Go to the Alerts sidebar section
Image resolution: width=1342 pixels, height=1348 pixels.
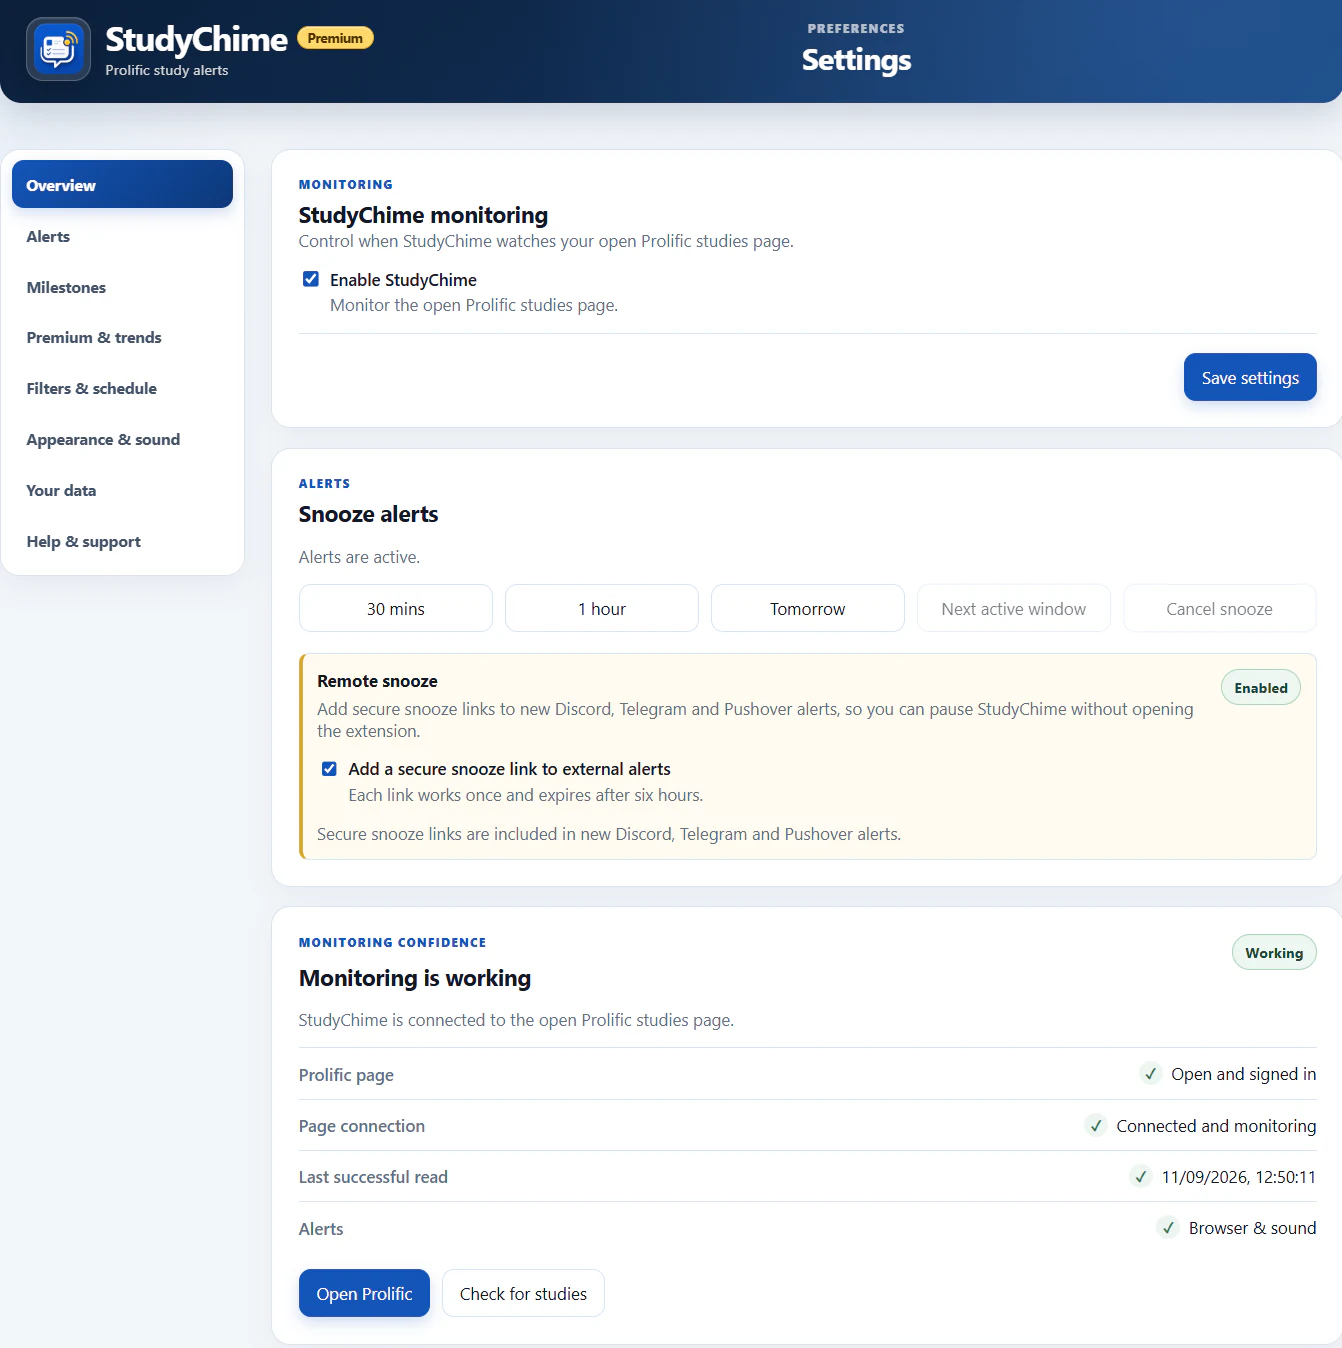point(122,236)
